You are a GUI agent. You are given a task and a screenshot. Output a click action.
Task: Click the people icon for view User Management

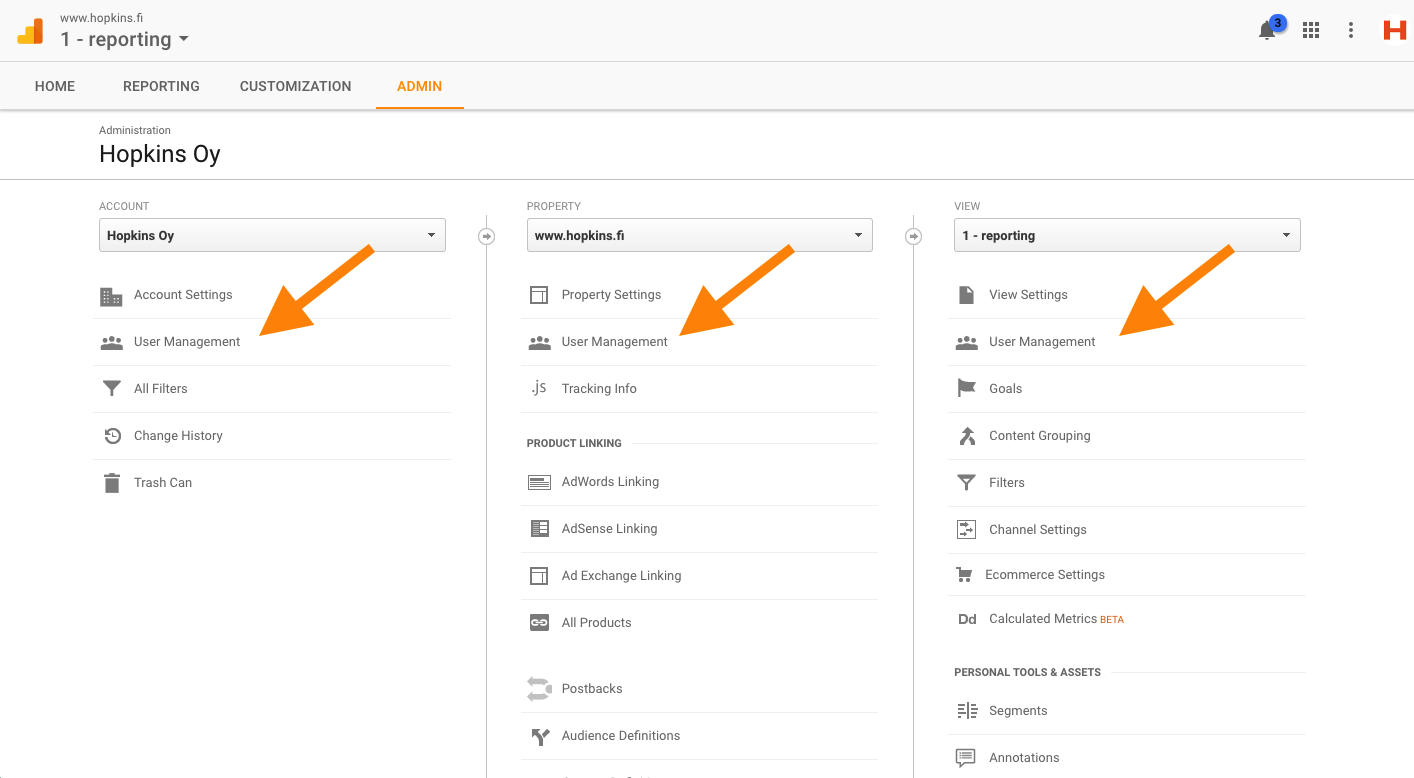pyautogui.click(x=966, y=342)
